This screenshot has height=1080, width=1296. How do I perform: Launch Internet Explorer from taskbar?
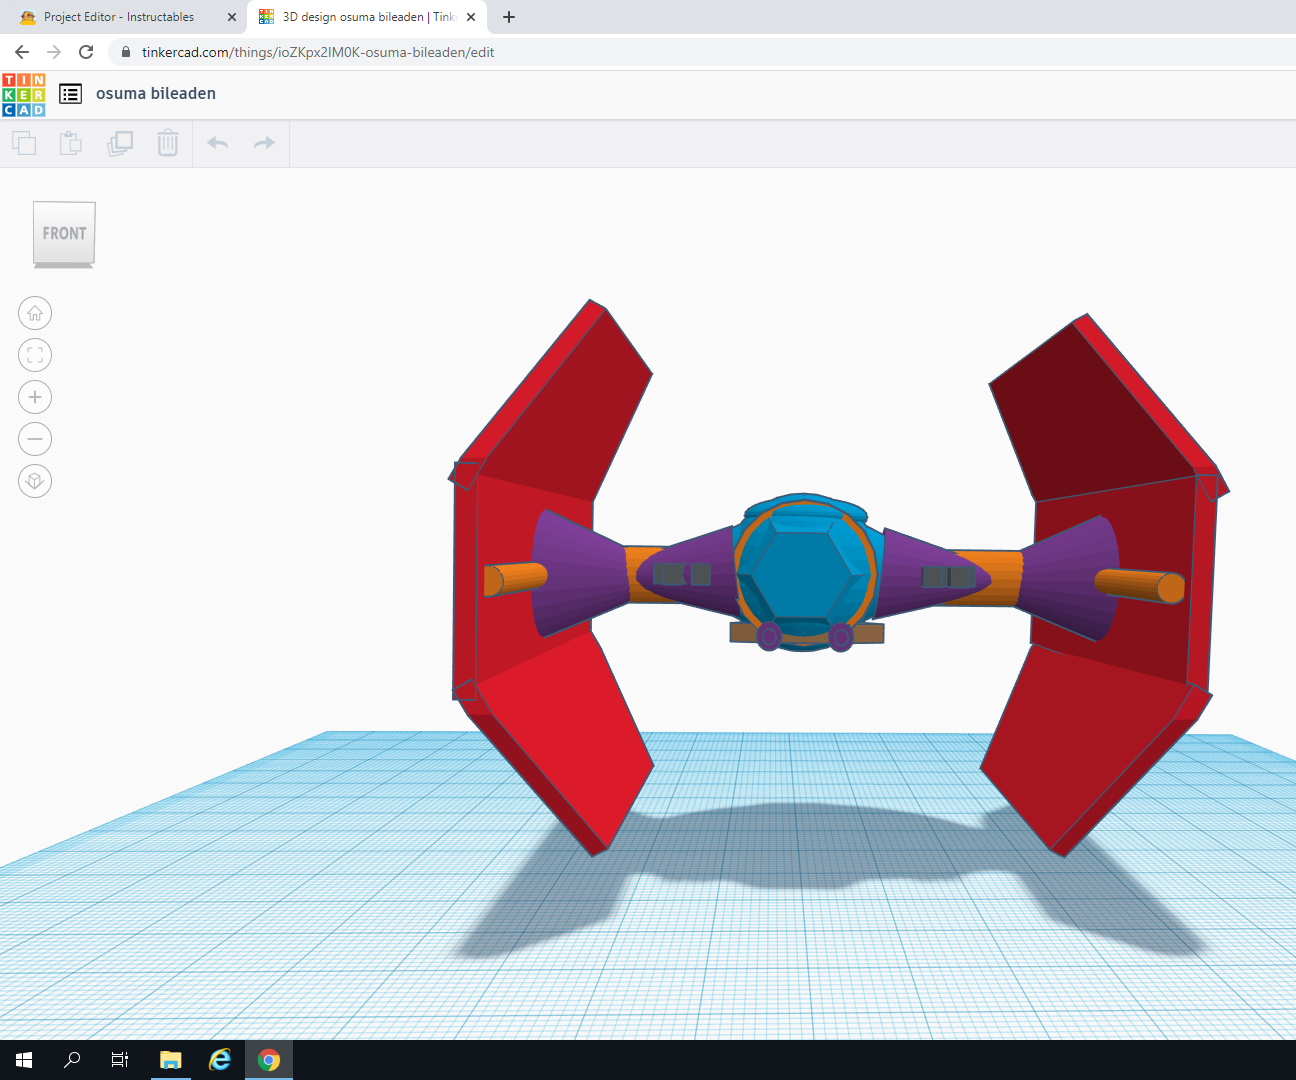(220, 1060)
